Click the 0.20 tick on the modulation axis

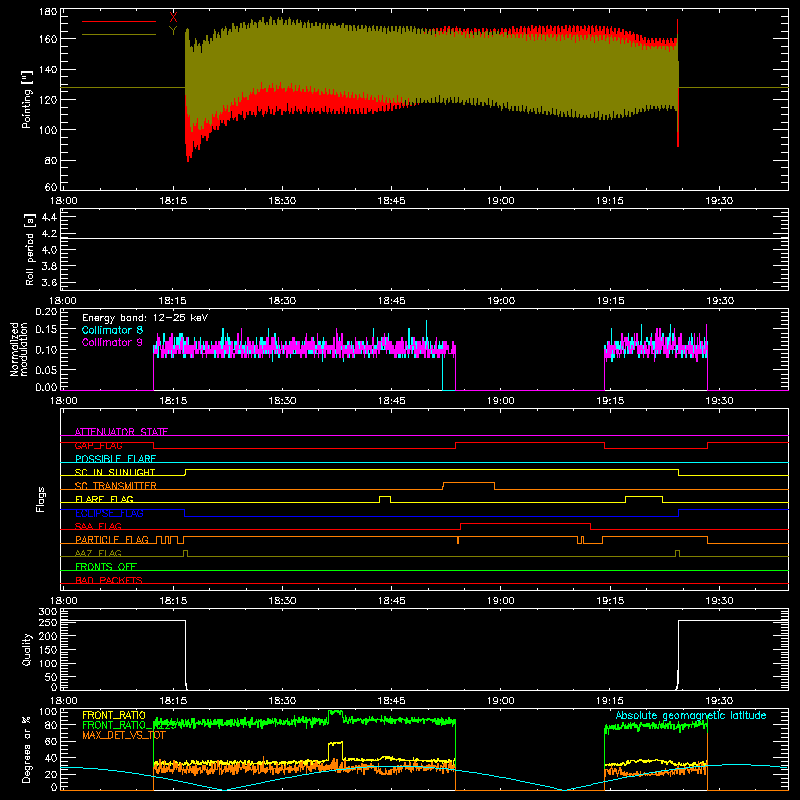pos(46,312)
